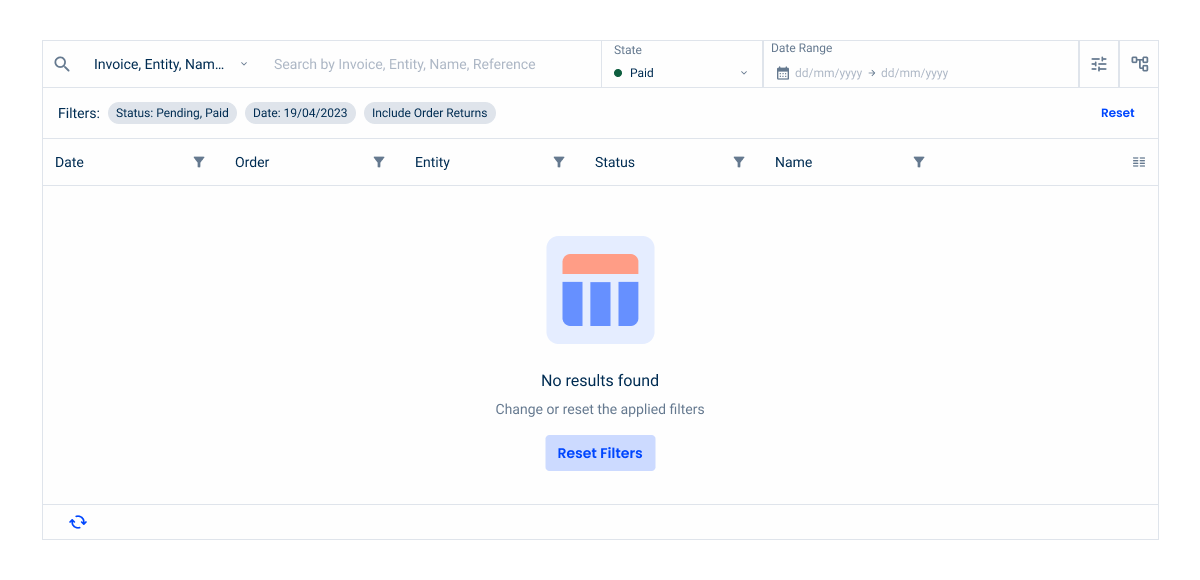Select the Status: Pending, Paid filter chip
Viewport: 1200px width, 580px height.
[x=172, y=113]
